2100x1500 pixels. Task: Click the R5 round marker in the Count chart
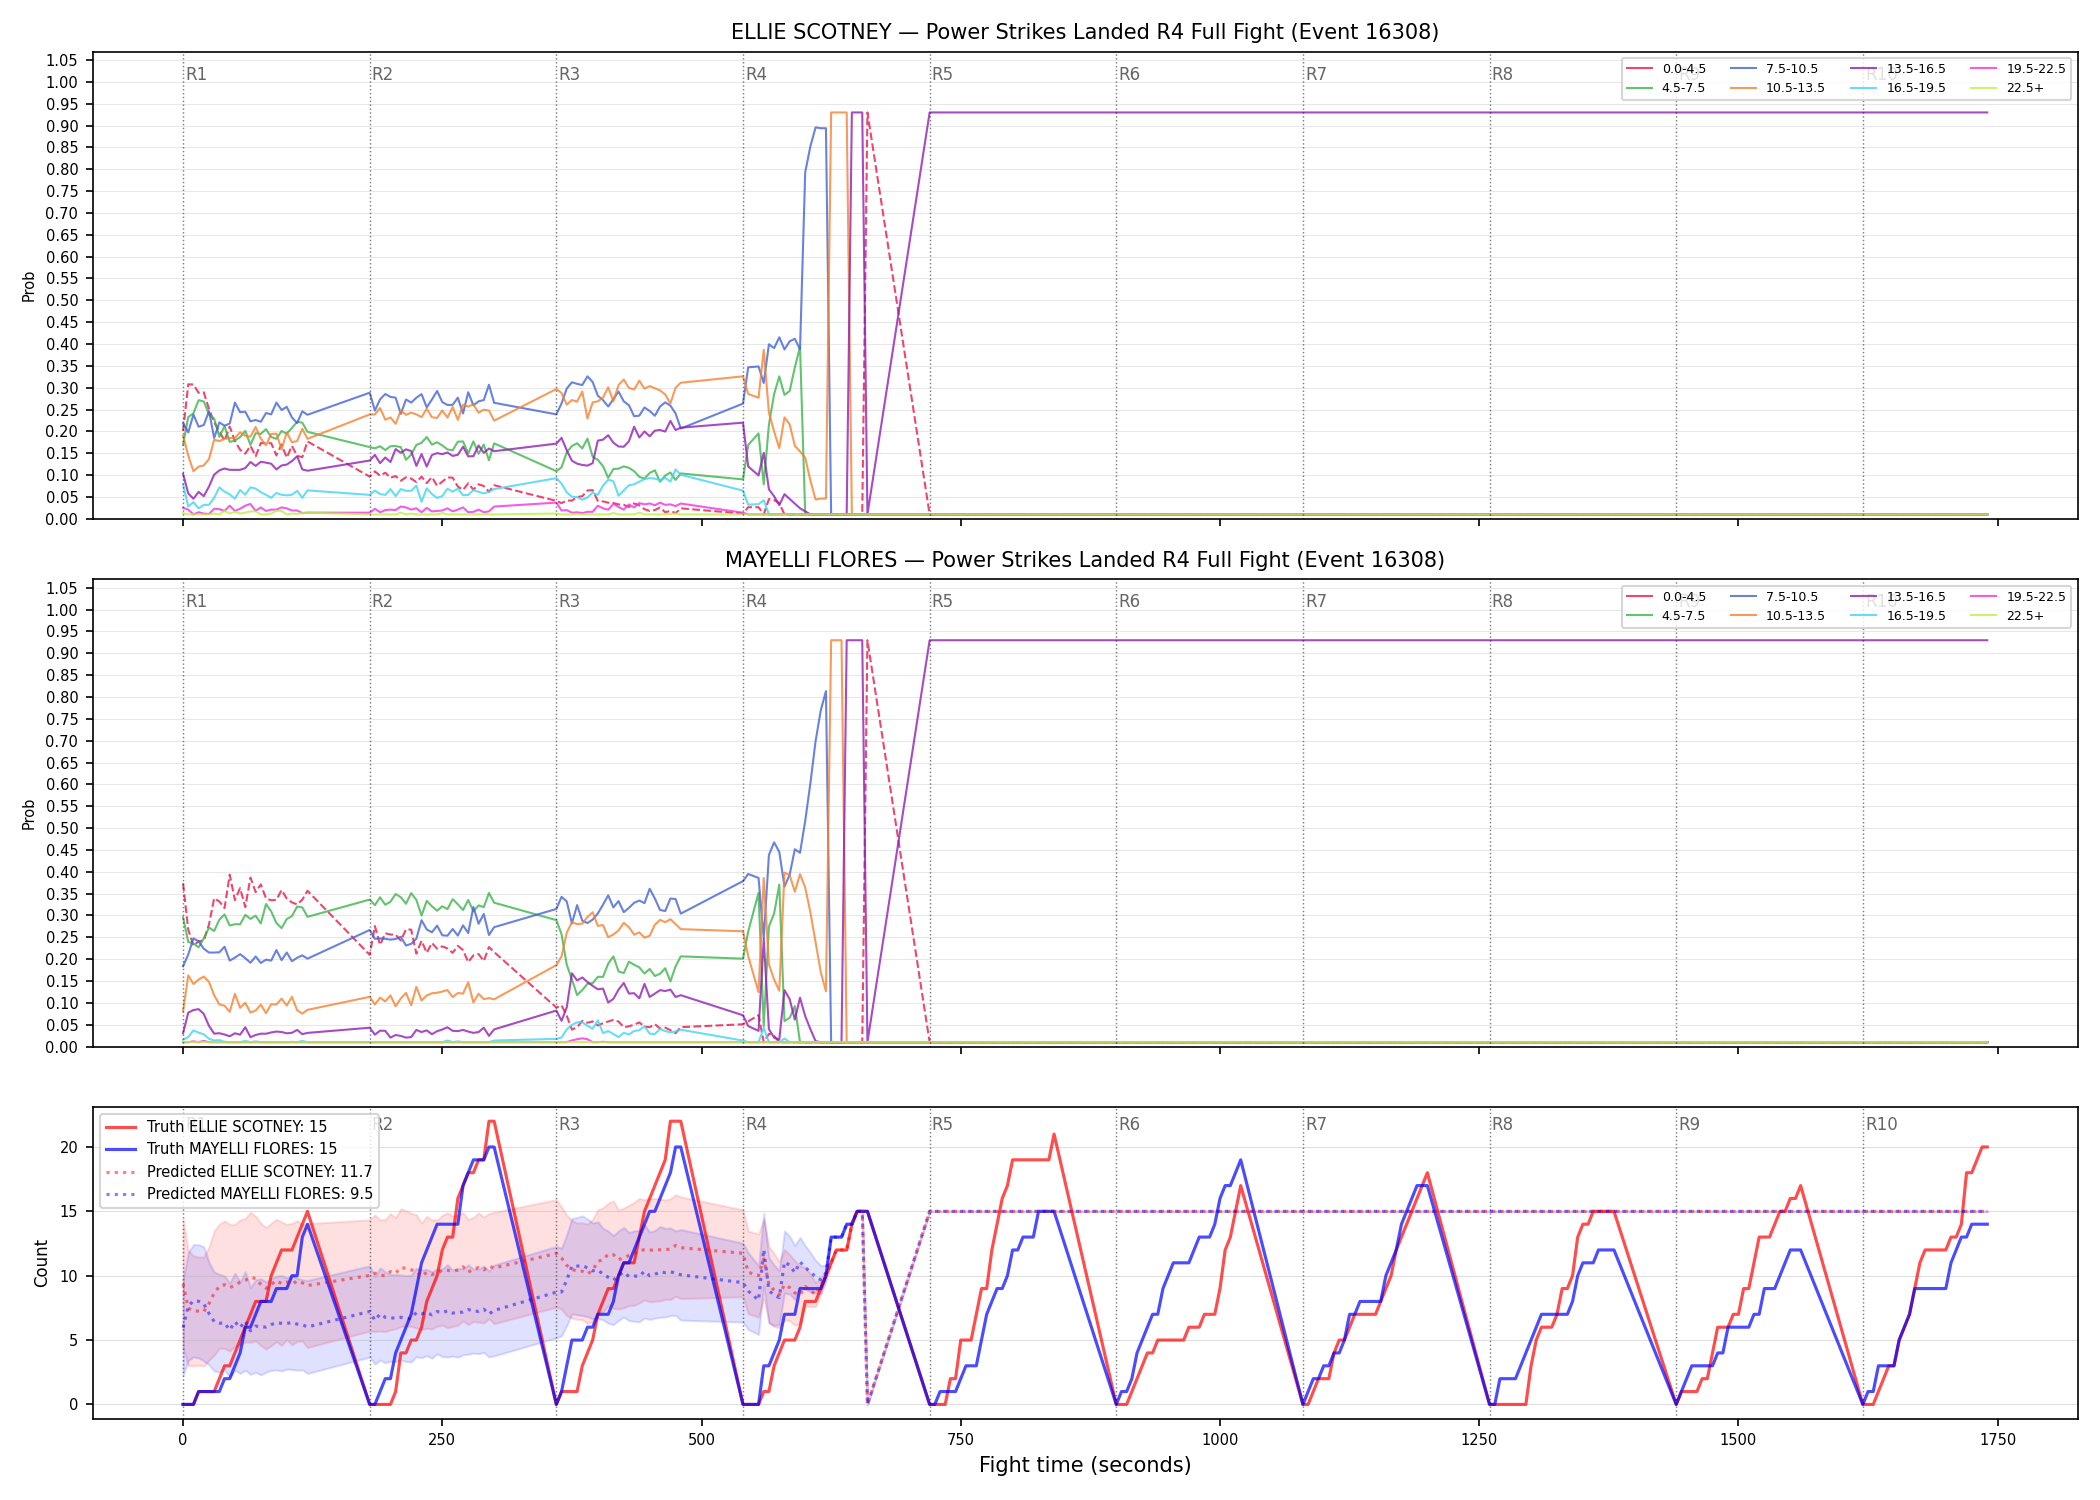click(942, 1124)
